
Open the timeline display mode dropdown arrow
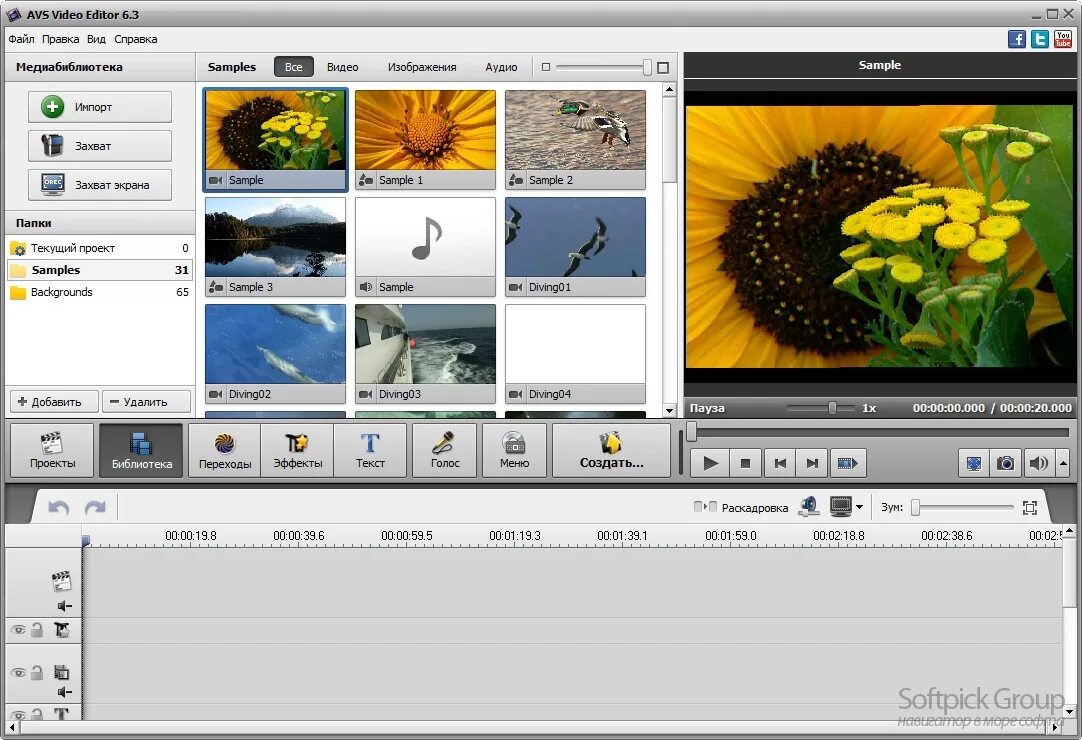[859, 508]
